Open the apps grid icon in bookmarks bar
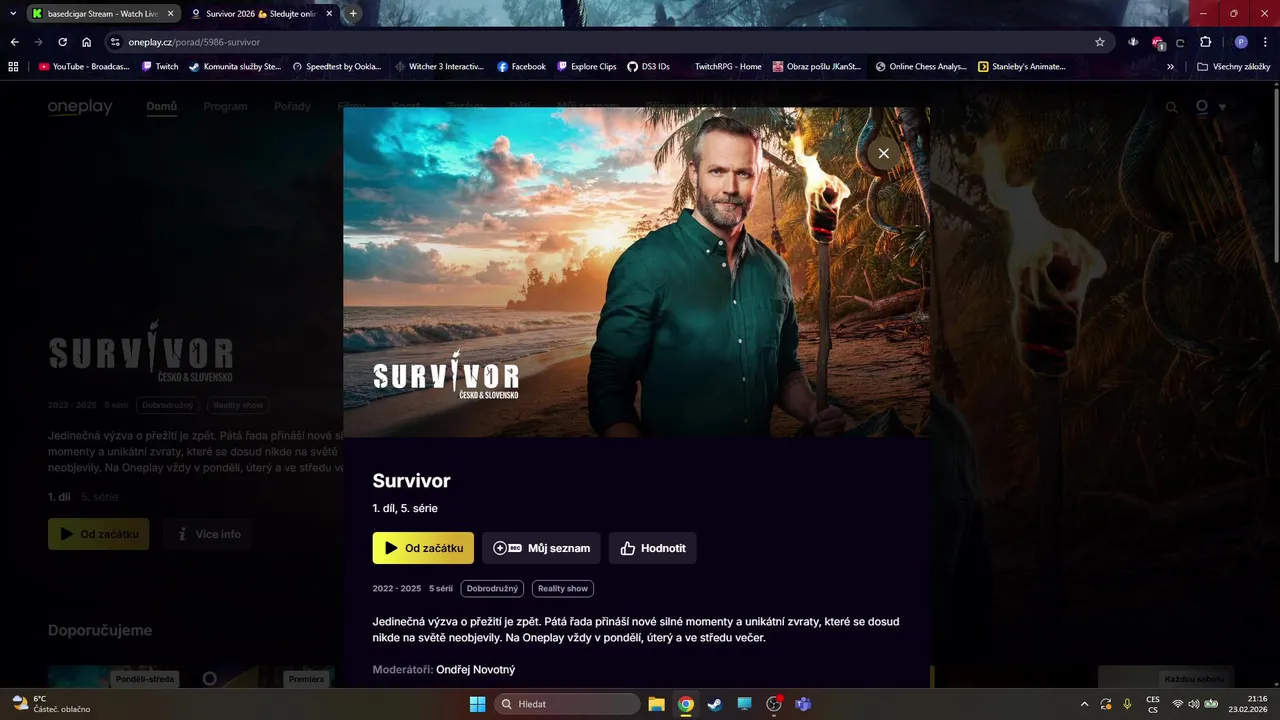 pos(13,67)
